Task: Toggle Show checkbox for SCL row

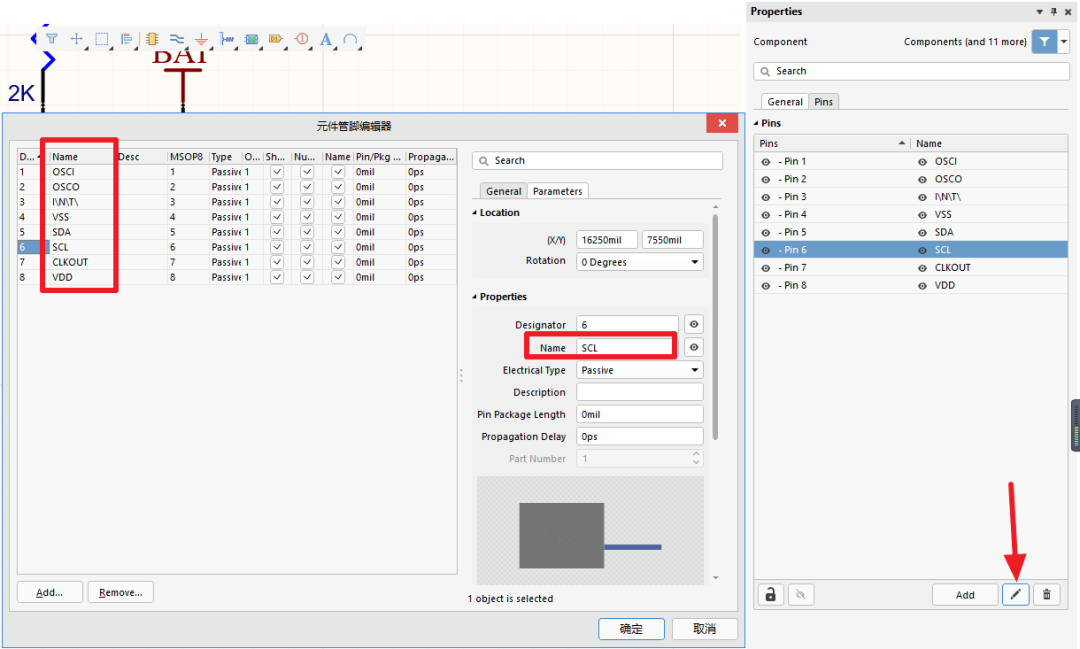Action: tap(277, 247)
